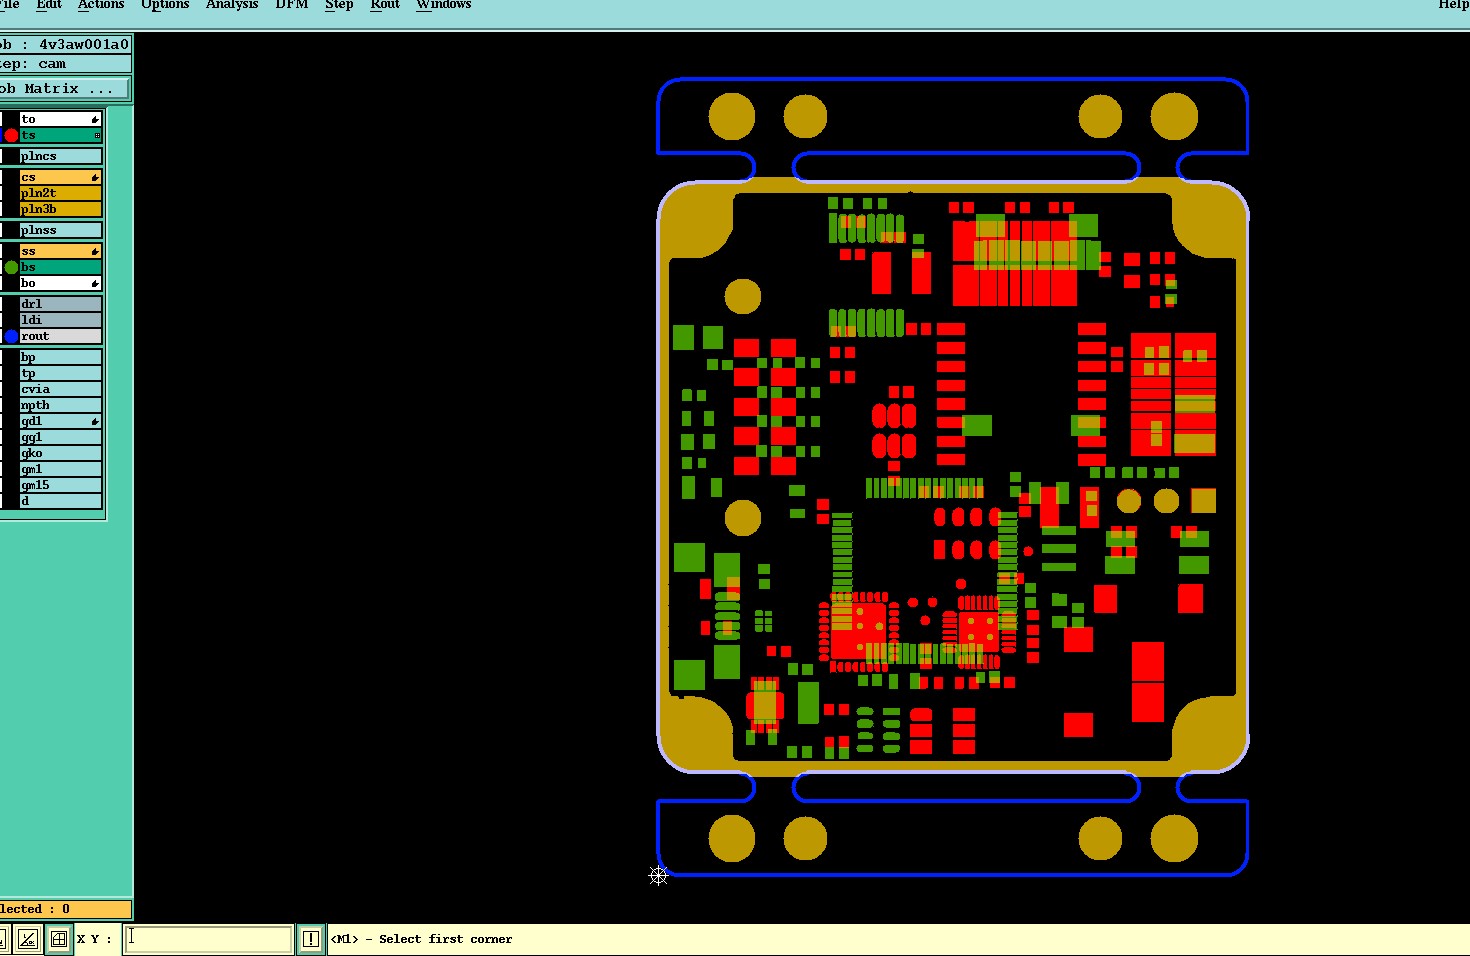Click the 'cam' step name field

[65, 64]
